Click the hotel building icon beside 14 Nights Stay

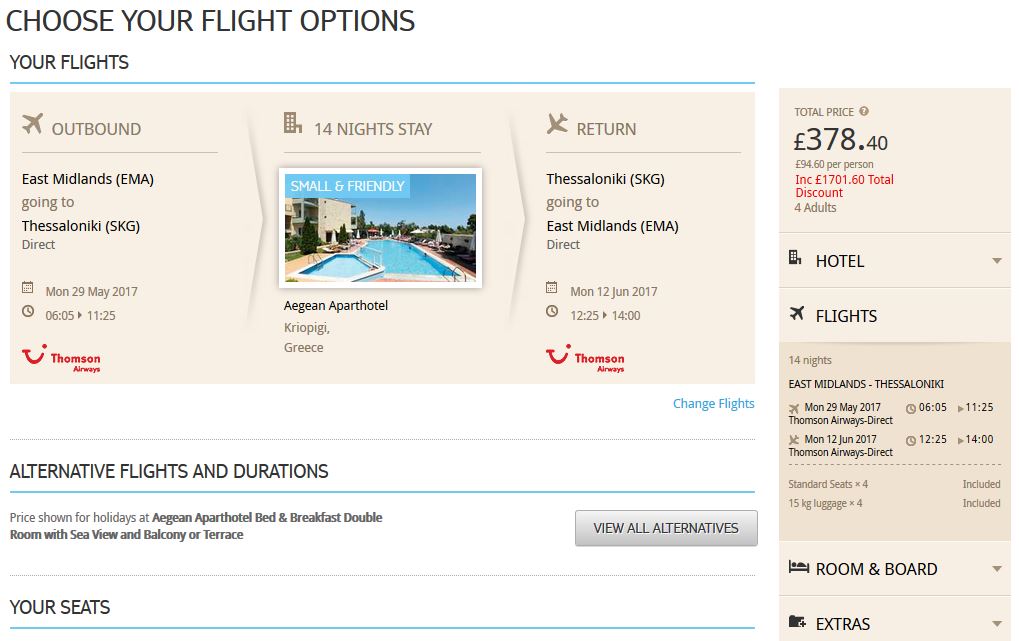pos(293,122)
